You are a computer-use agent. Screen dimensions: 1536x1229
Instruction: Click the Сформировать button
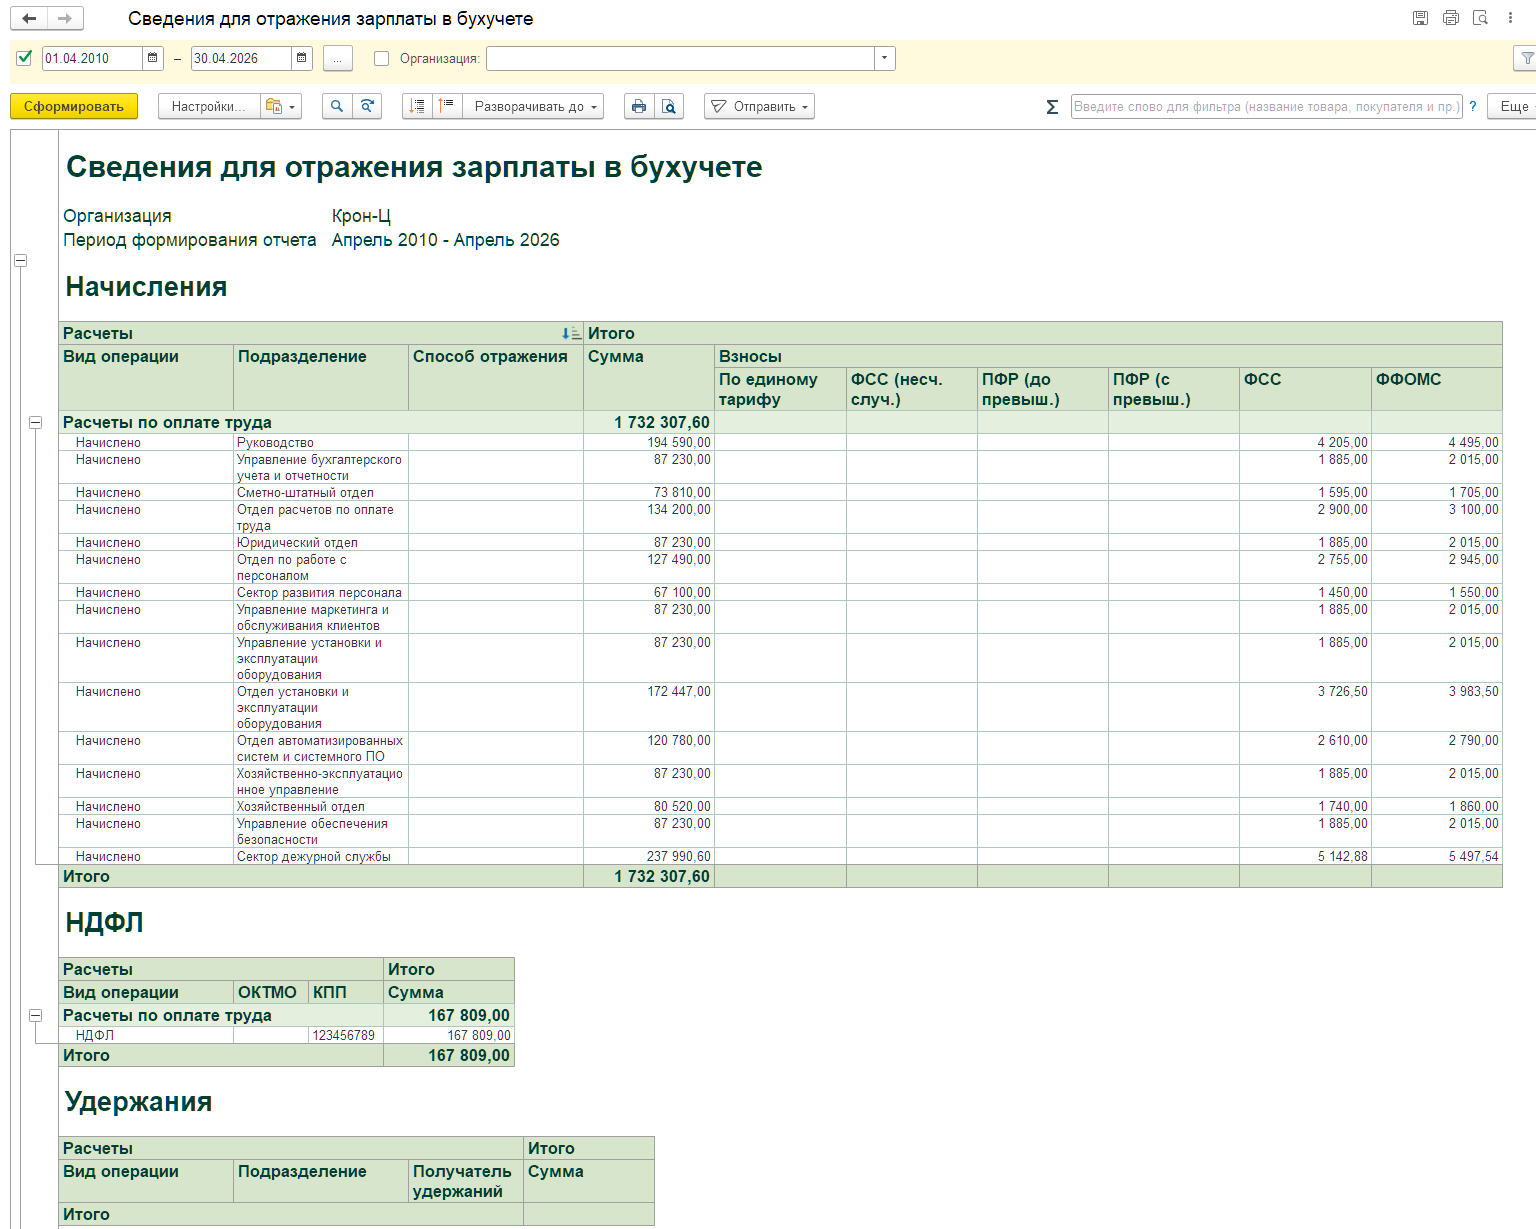click(x=74, y=106)
